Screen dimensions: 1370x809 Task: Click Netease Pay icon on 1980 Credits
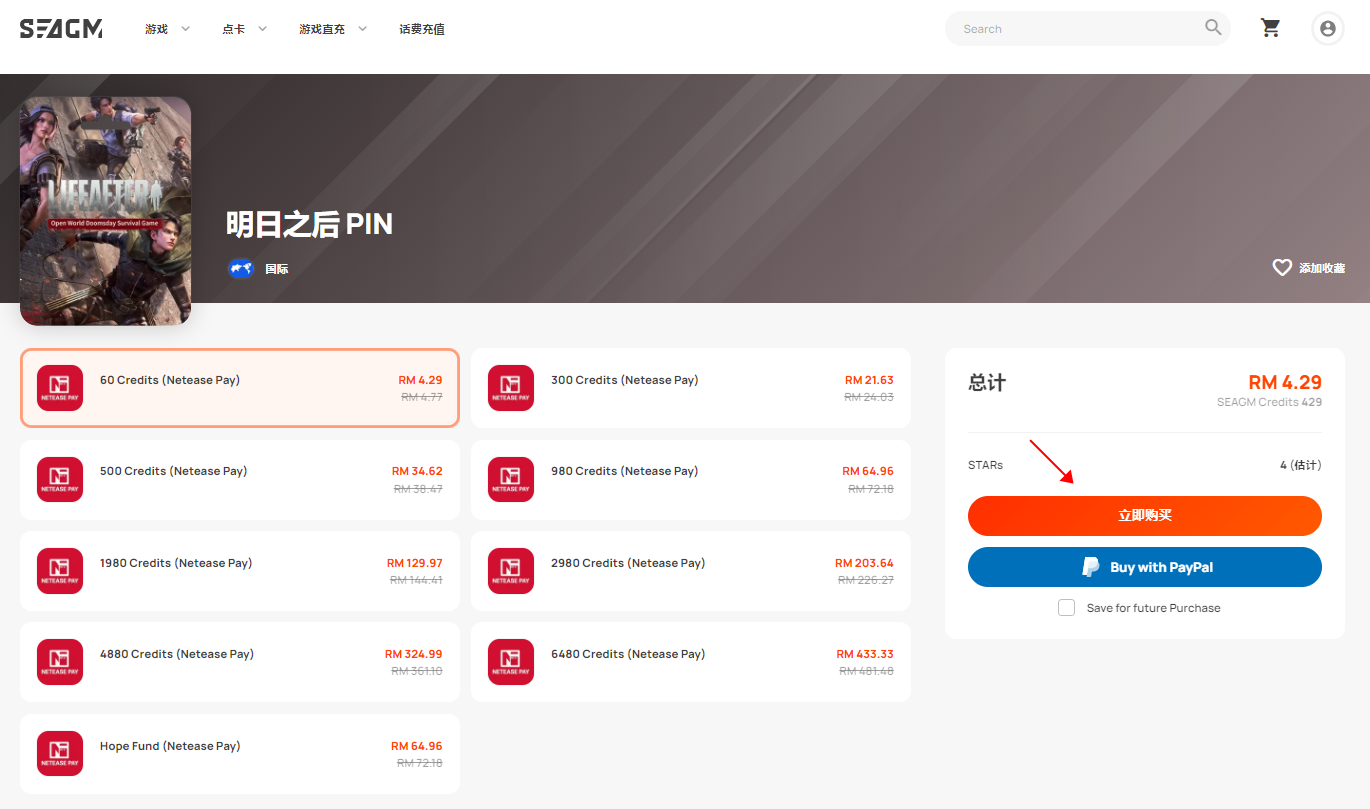[60, 571]
